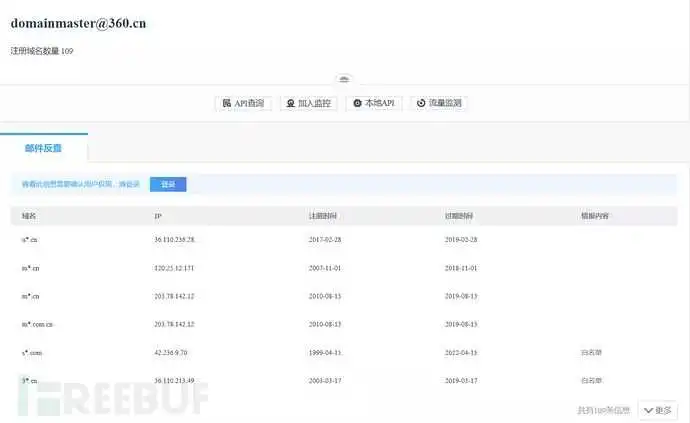
Task: Click the 情报内容 column header
Action: pos(595,216)
